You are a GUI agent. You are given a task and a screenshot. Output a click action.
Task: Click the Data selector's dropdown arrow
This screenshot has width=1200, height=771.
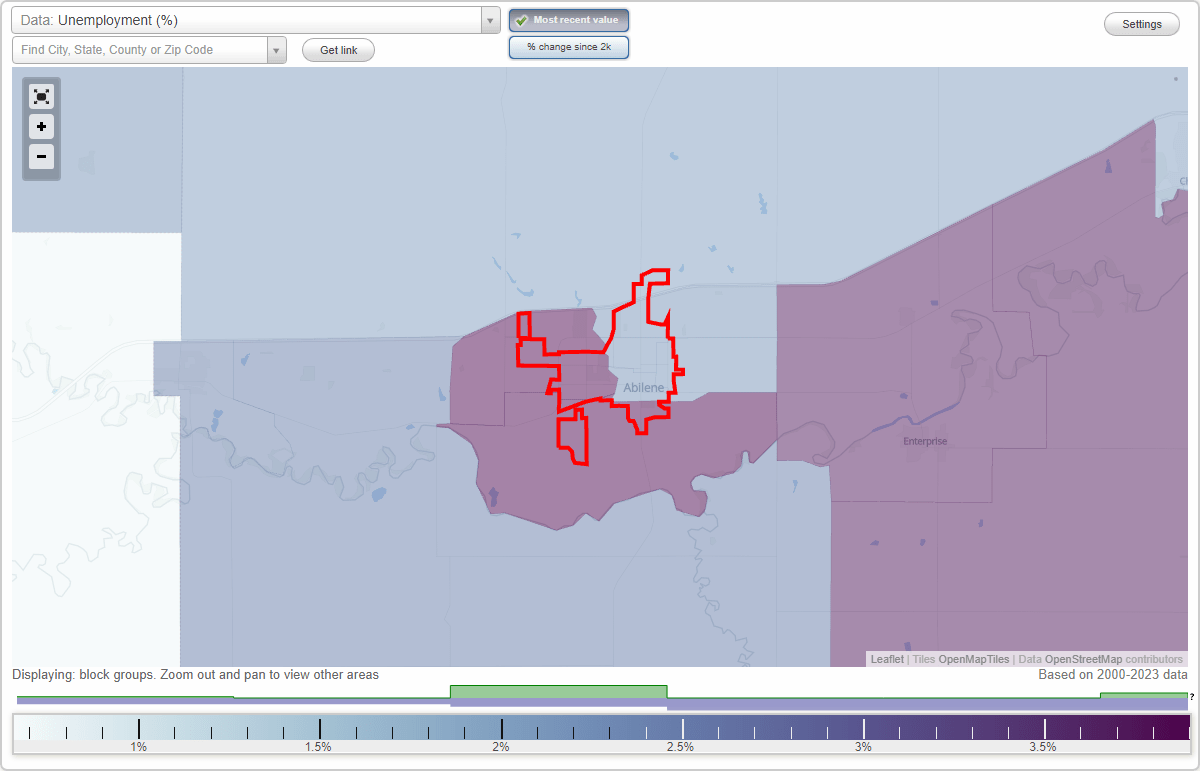(489, 19)
